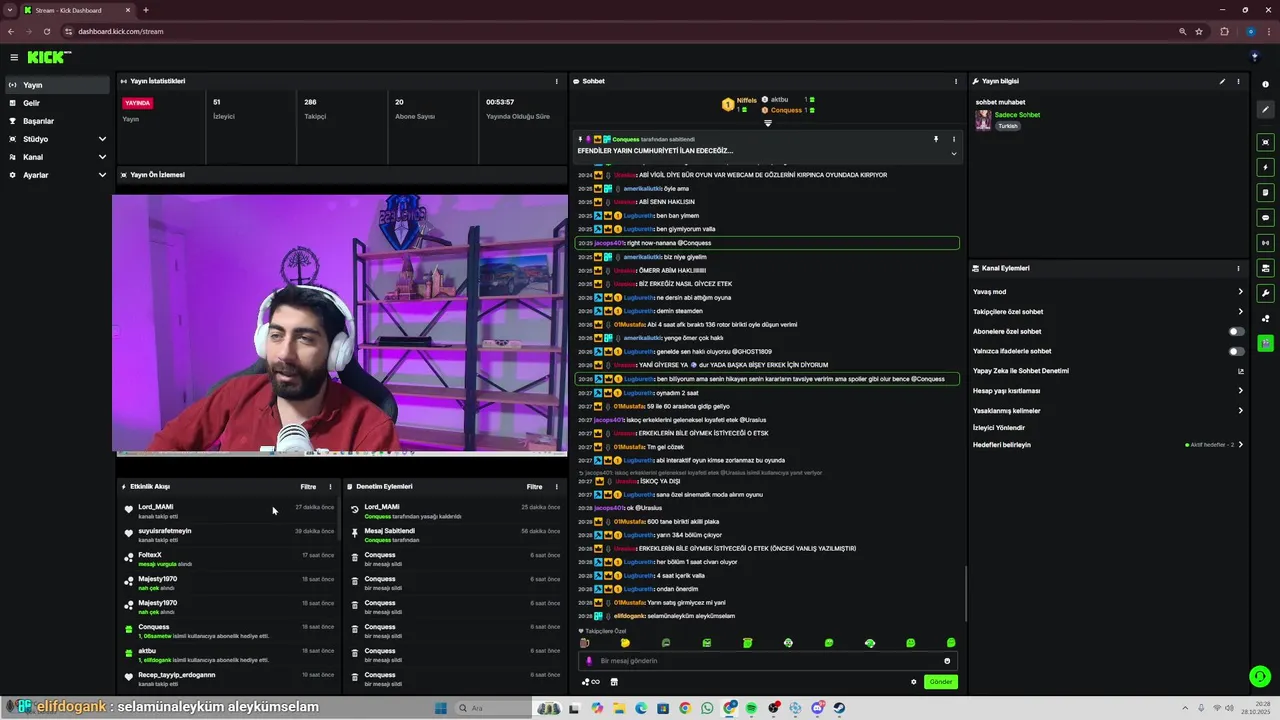Viewport: 1280px width, 720px height.
Task: Click Mesaj Sabitlendi entry in Denetim Eylemleri
Action: point(389,531)
